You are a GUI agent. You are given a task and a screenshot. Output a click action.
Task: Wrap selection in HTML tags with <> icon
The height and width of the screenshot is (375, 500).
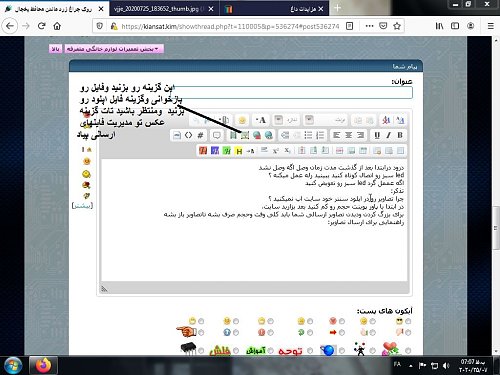189,135
